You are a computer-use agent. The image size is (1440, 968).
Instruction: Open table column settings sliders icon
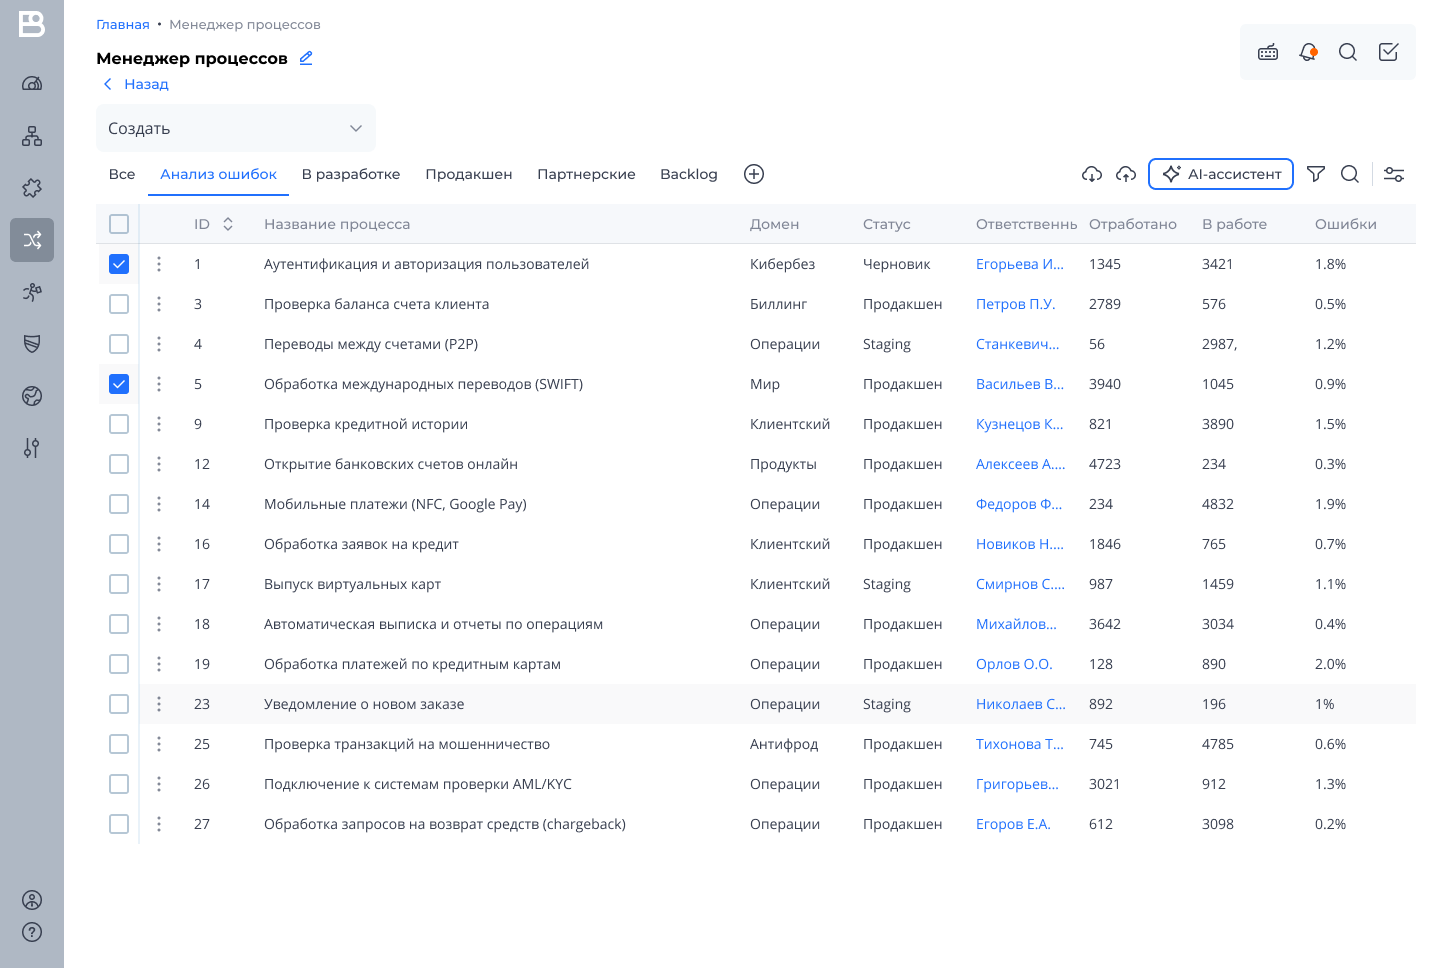[1394, 174]
